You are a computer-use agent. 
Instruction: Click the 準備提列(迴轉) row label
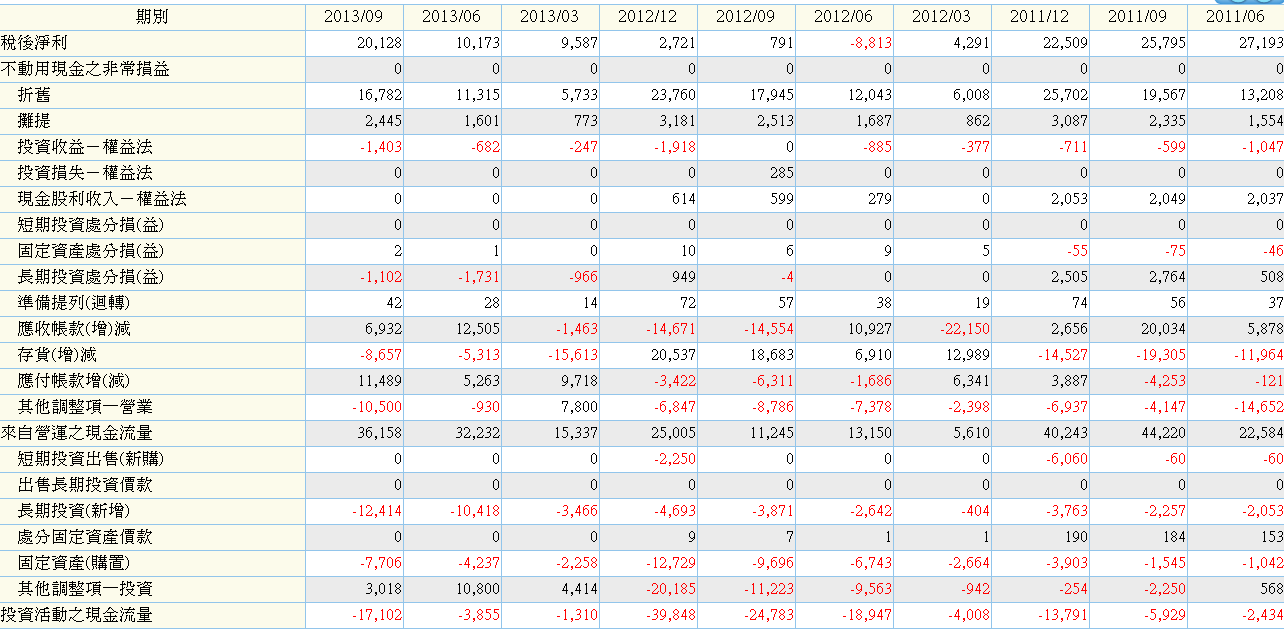point(74,303)
